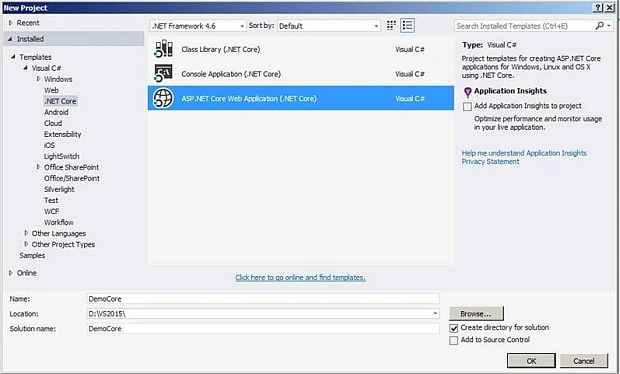Click the Browse... button
The width and height of the screenshot is (620, 374).
pos(476,314)
